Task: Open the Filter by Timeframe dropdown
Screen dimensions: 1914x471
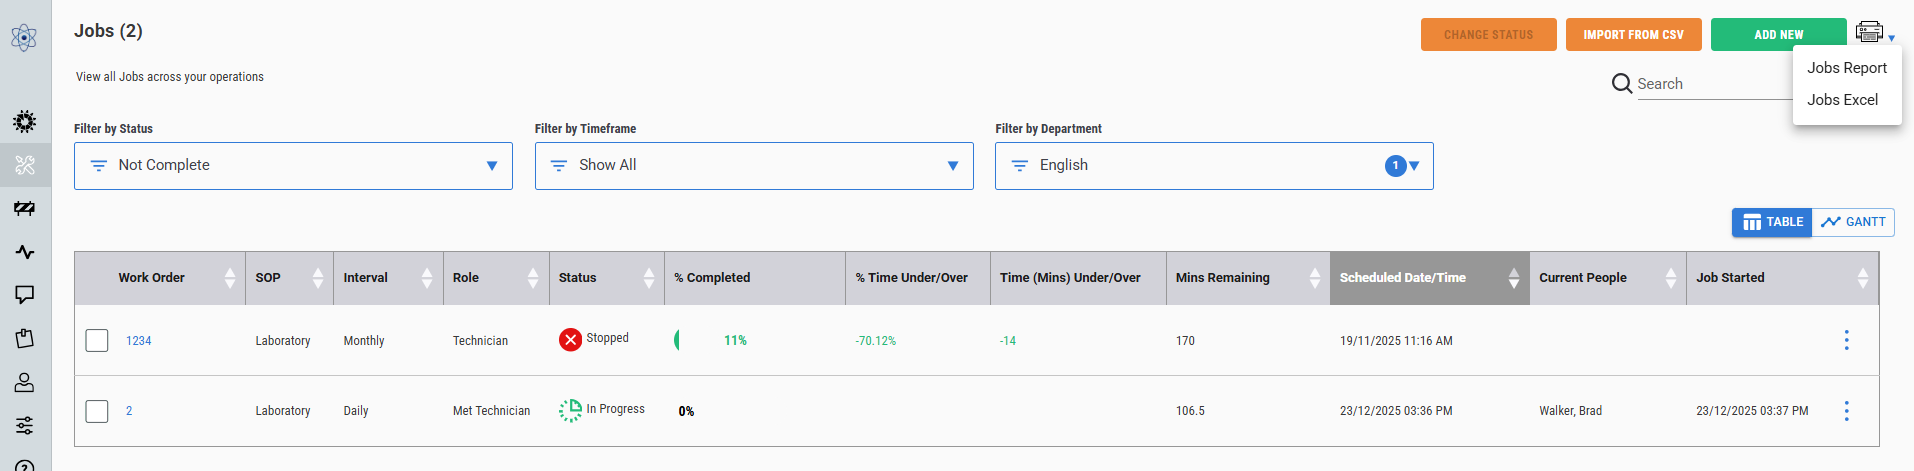Action: click(754, 166)
